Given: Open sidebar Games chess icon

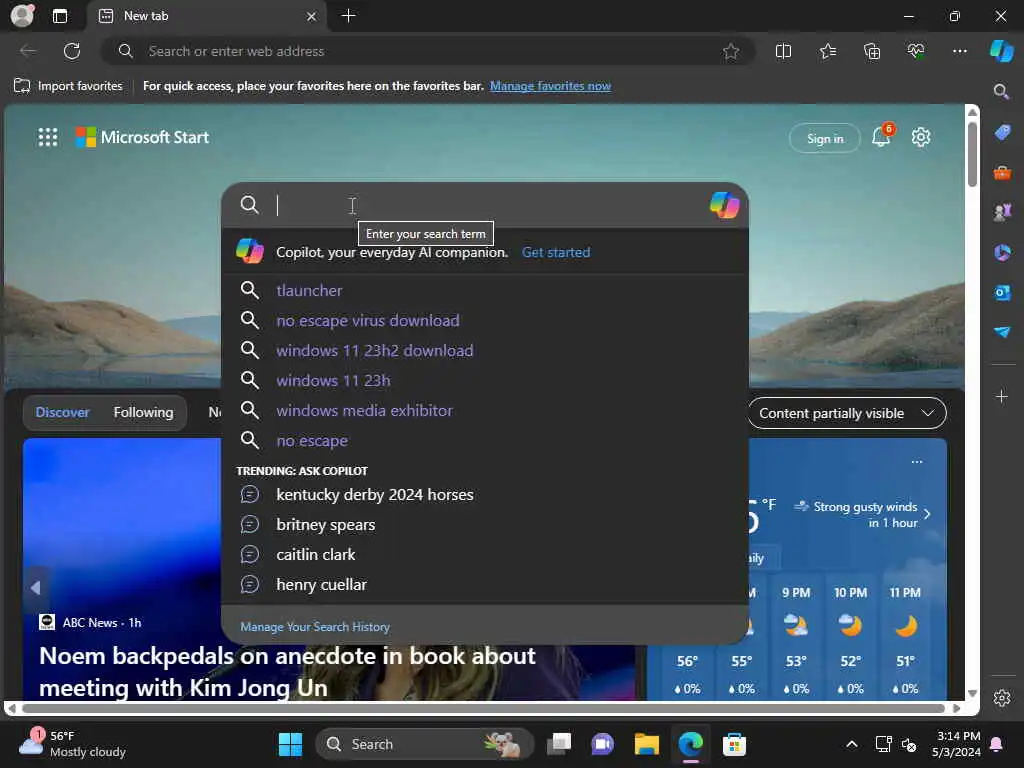Looking at the screenshot, I should [x=1002, y=212].
